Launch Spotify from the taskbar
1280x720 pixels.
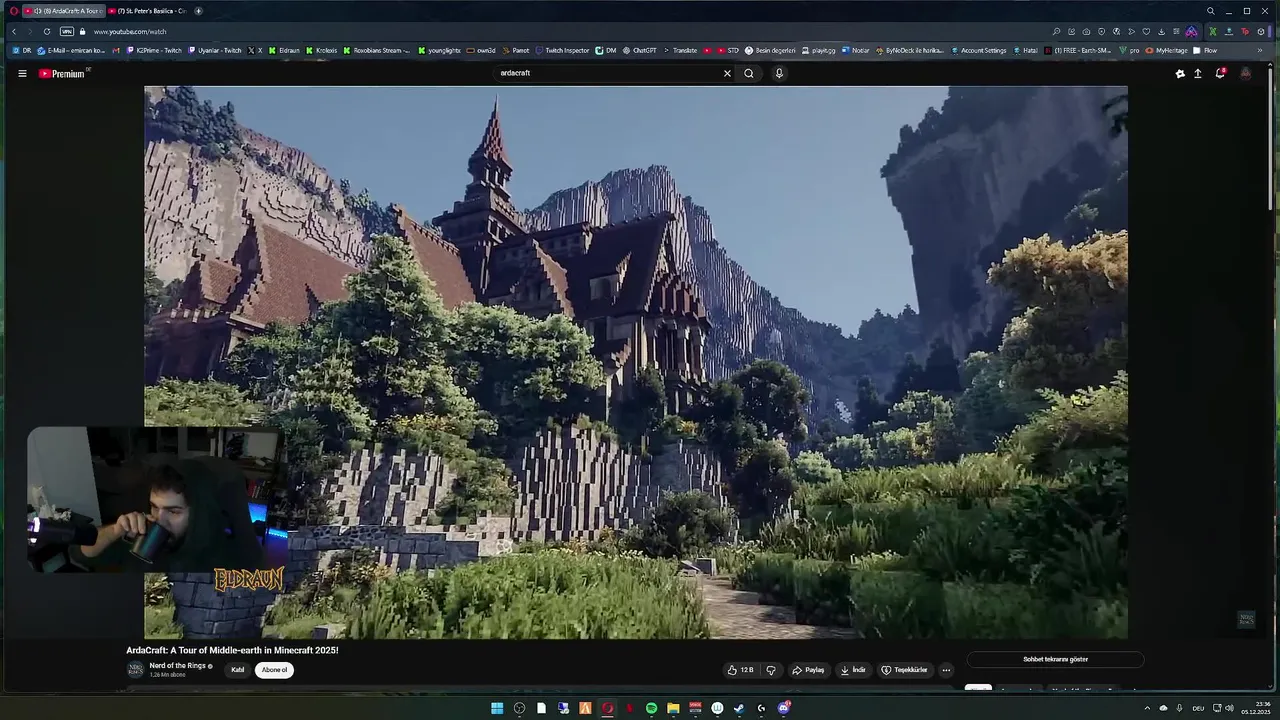coord(651,708)
